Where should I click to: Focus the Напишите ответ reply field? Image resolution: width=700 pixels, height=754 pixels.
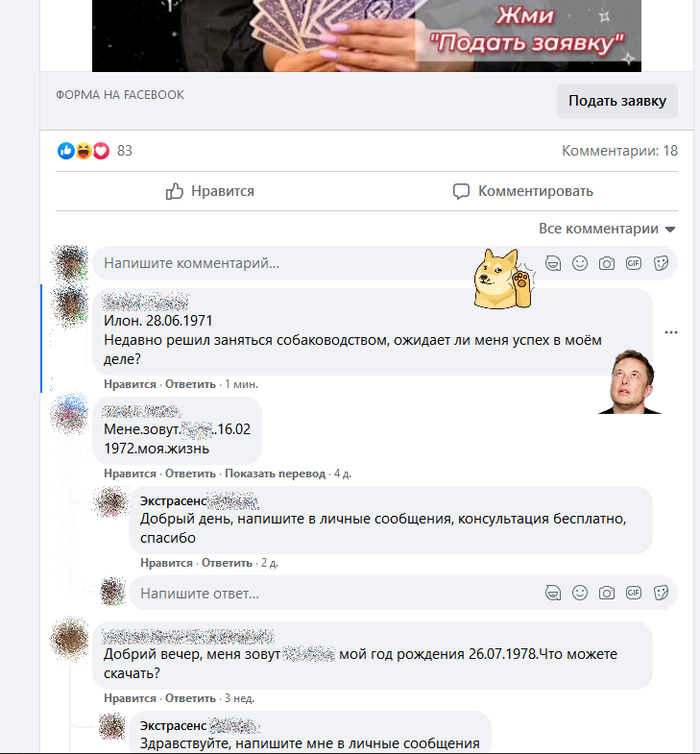coord(337,593)
